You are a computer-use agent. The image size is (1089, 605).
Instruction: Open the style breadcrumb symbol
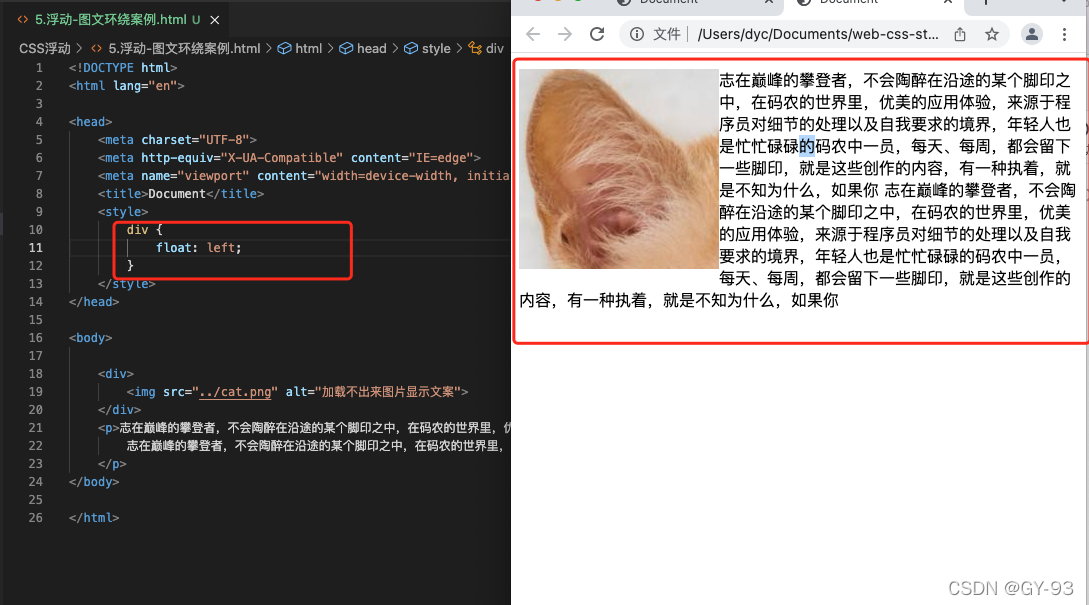pyautogui.click(x=436, y=49)
